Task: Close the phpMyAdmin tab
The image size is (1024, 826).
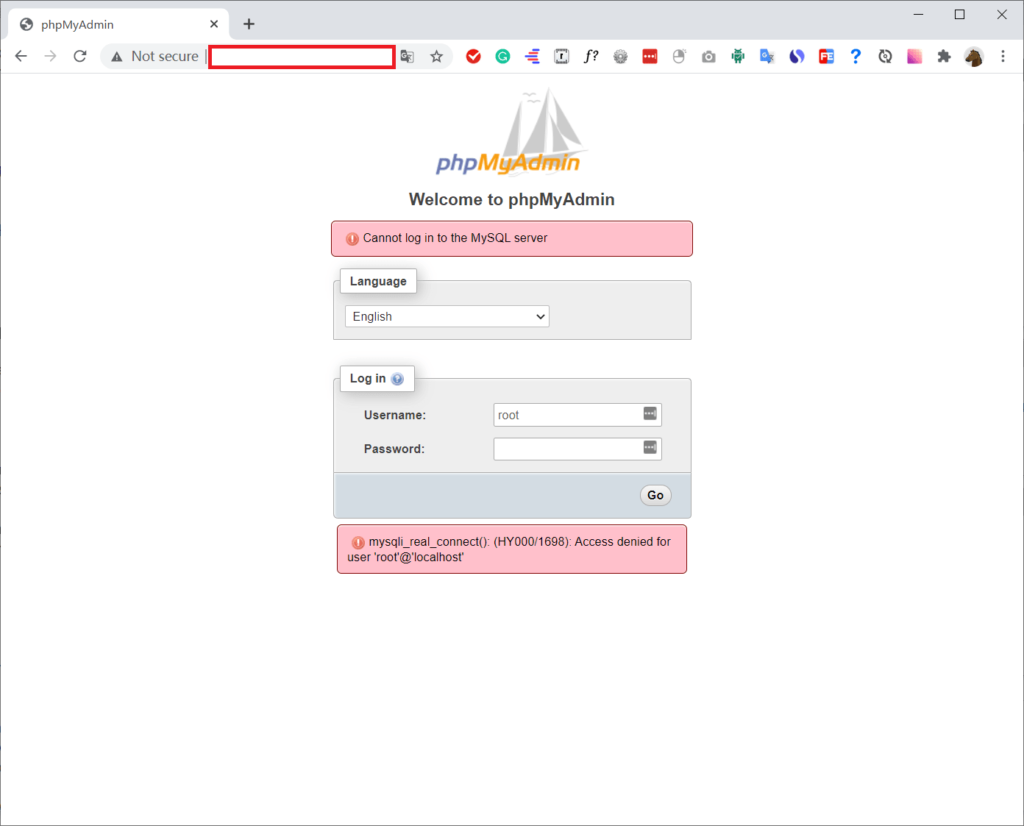Action: coord(214,24)
